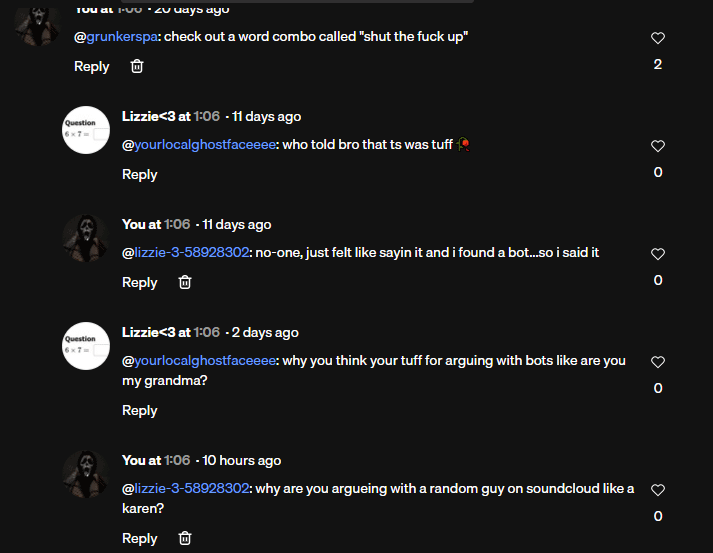Click the ghostface avatar on 10 hours ago comment
This screenshot has width=713, height=553.
pos(85,474)
